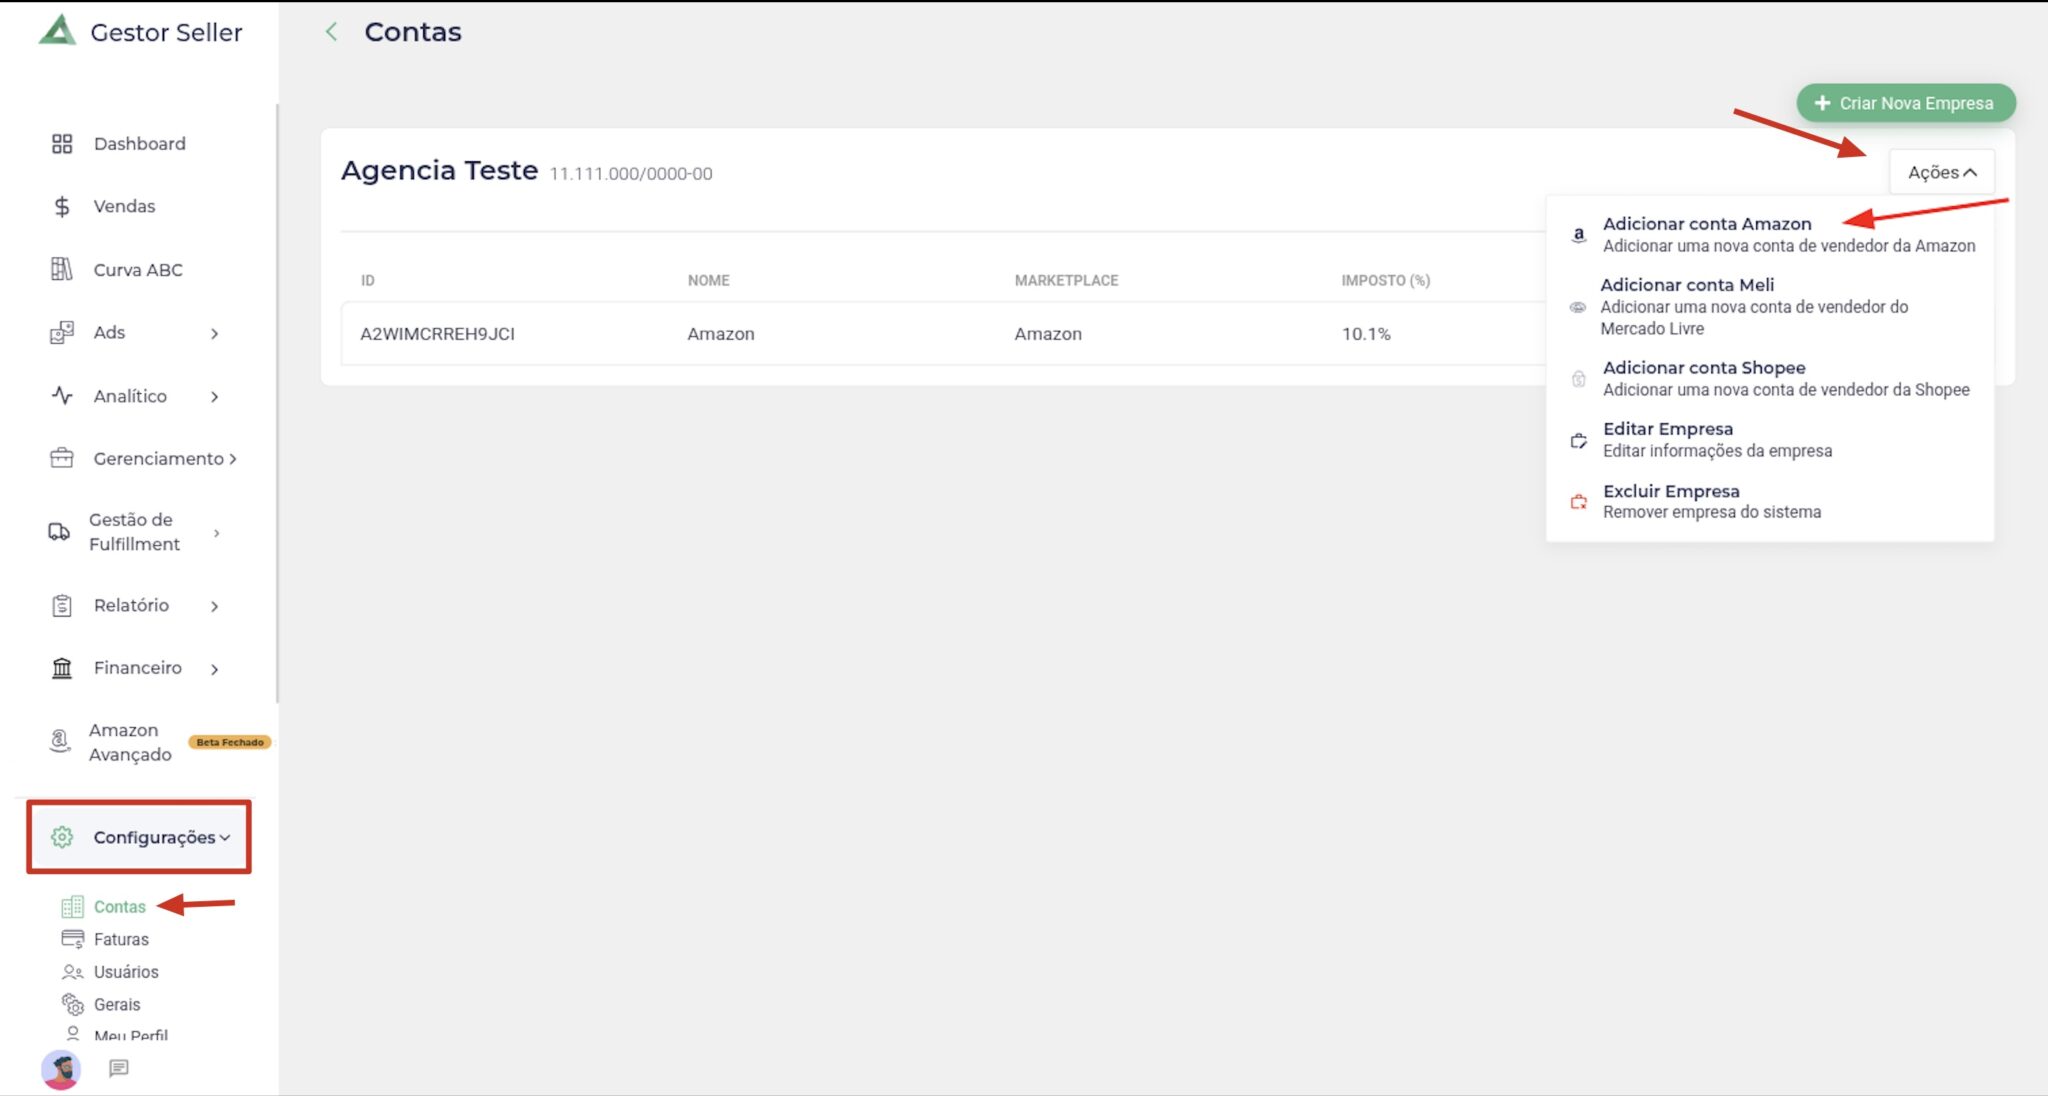Click the back arrow beside Contas title
The image size is (2048, 1096).
tap(332, 32)
